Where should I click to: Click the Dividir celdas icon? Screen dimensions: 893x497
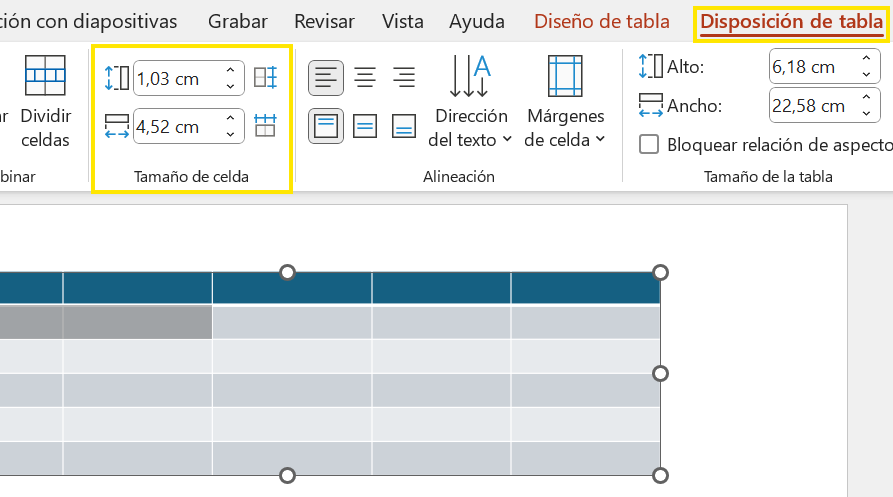[x=45, y=75]
